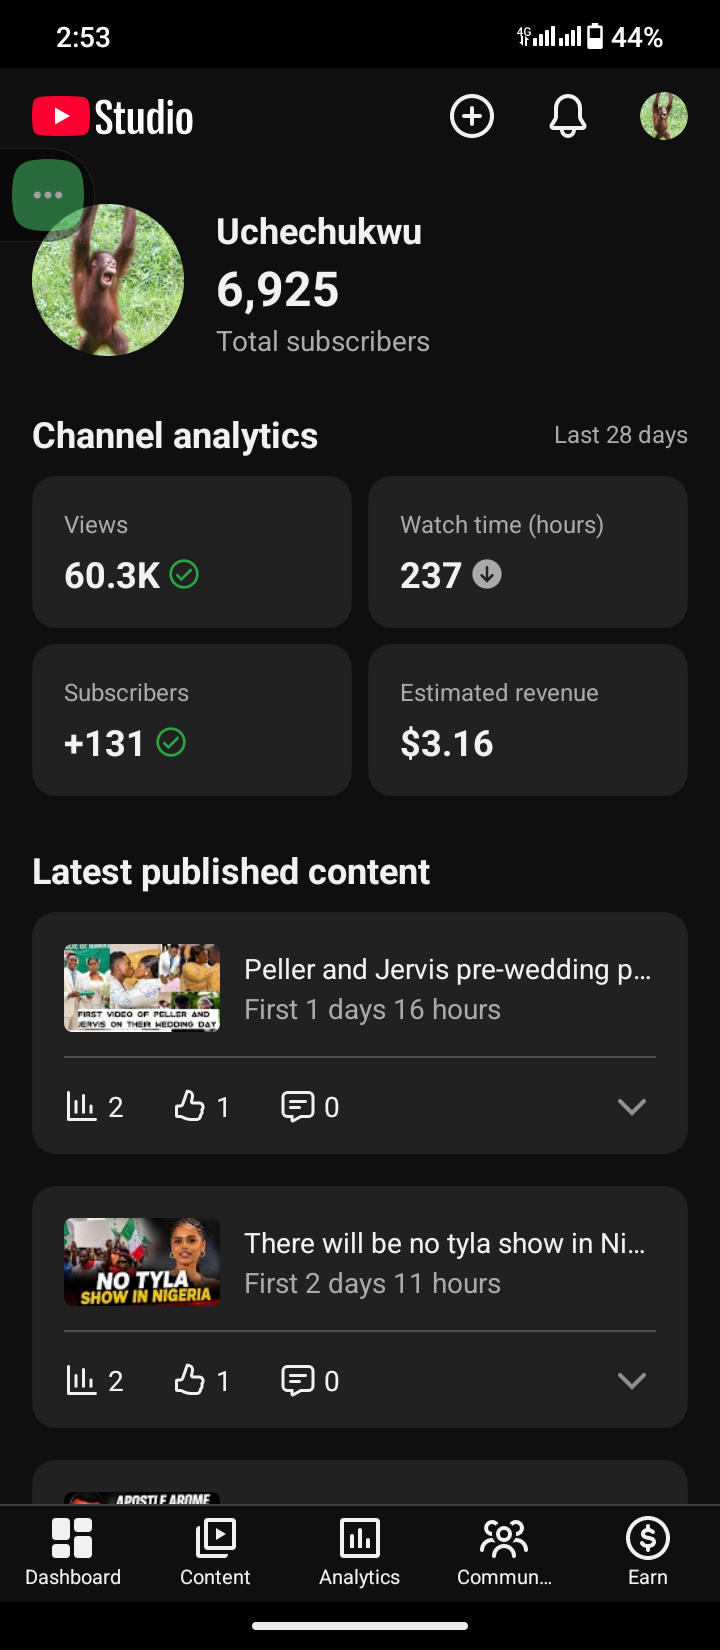Go to the Community tab

pos(504,1553)
